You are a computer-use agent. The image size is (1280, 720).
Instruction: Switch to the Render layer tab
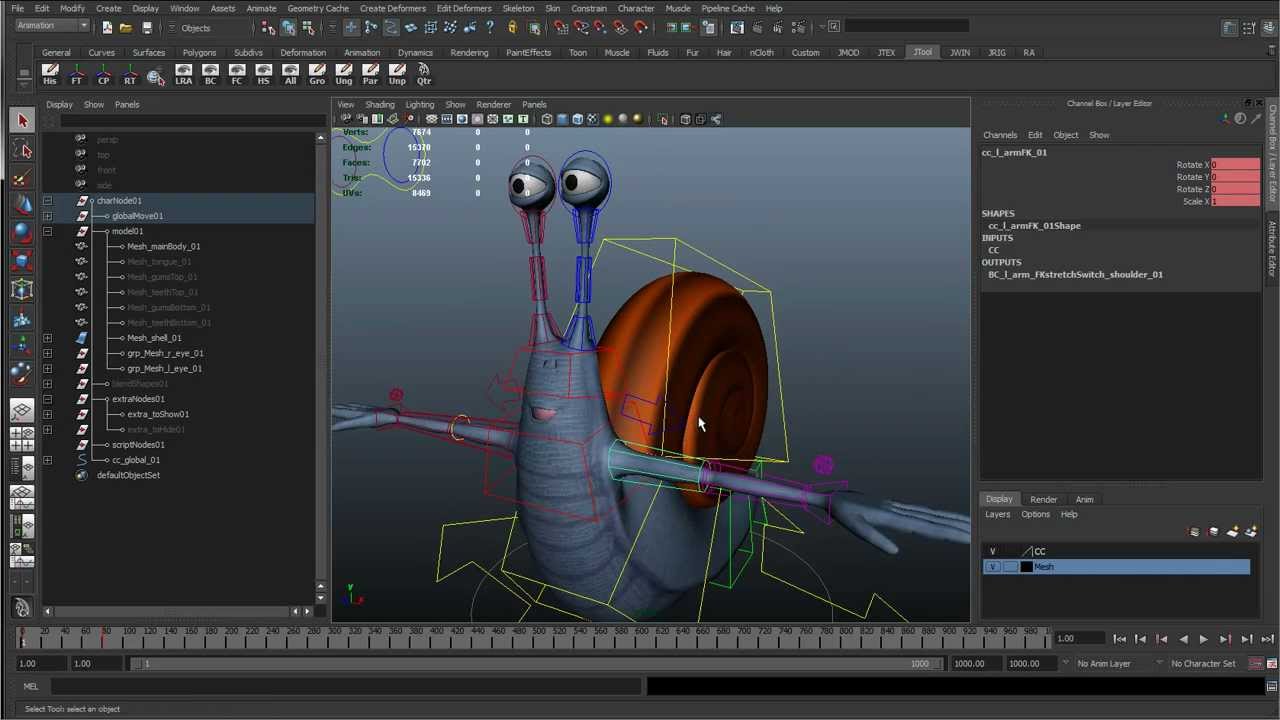(x=1043, y=499)
